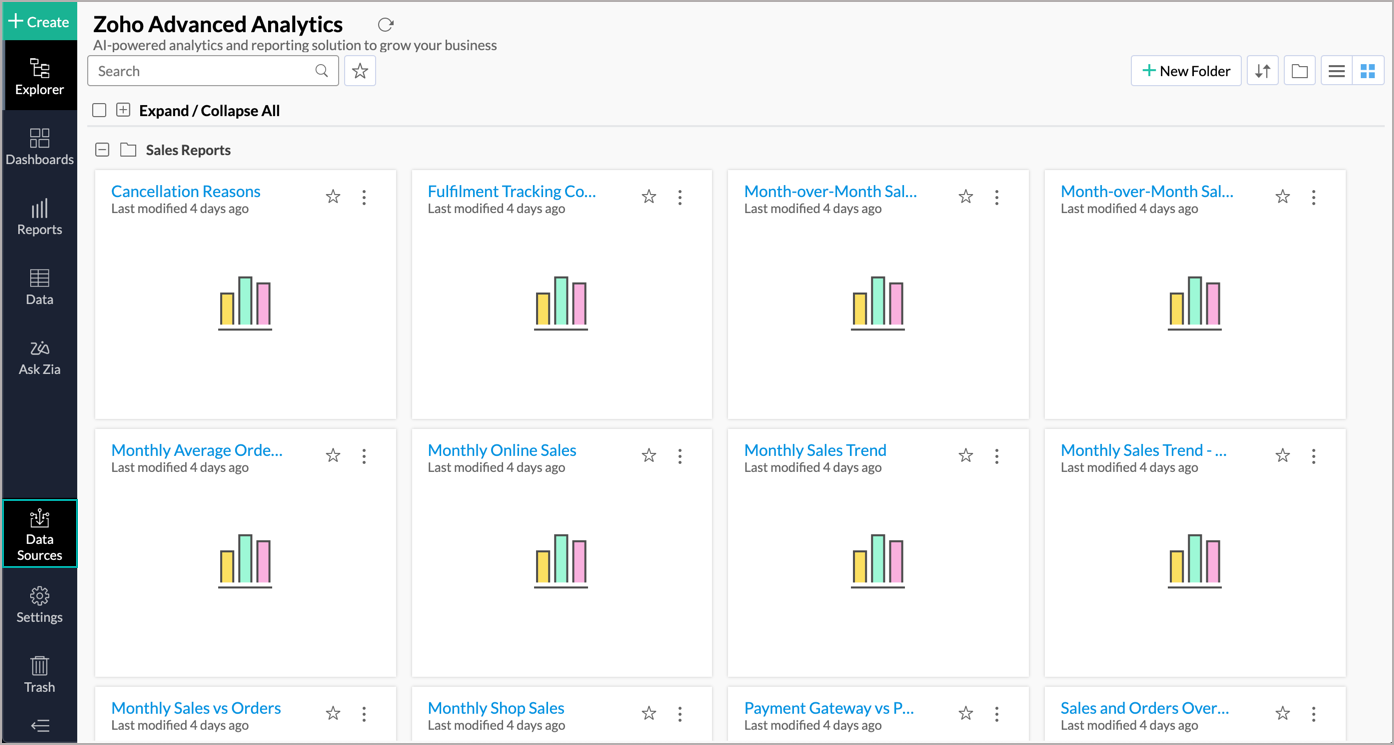This screenshot has height=745, width=1394.
Task: Open more options for Monthly Sales Trend
Action: point(997,456)
